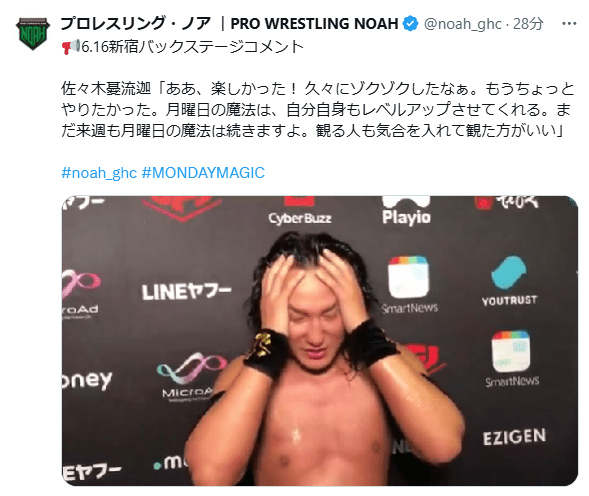Click the lower SmartNews icon in the video

pyautogui.click(x=511, y=351)
